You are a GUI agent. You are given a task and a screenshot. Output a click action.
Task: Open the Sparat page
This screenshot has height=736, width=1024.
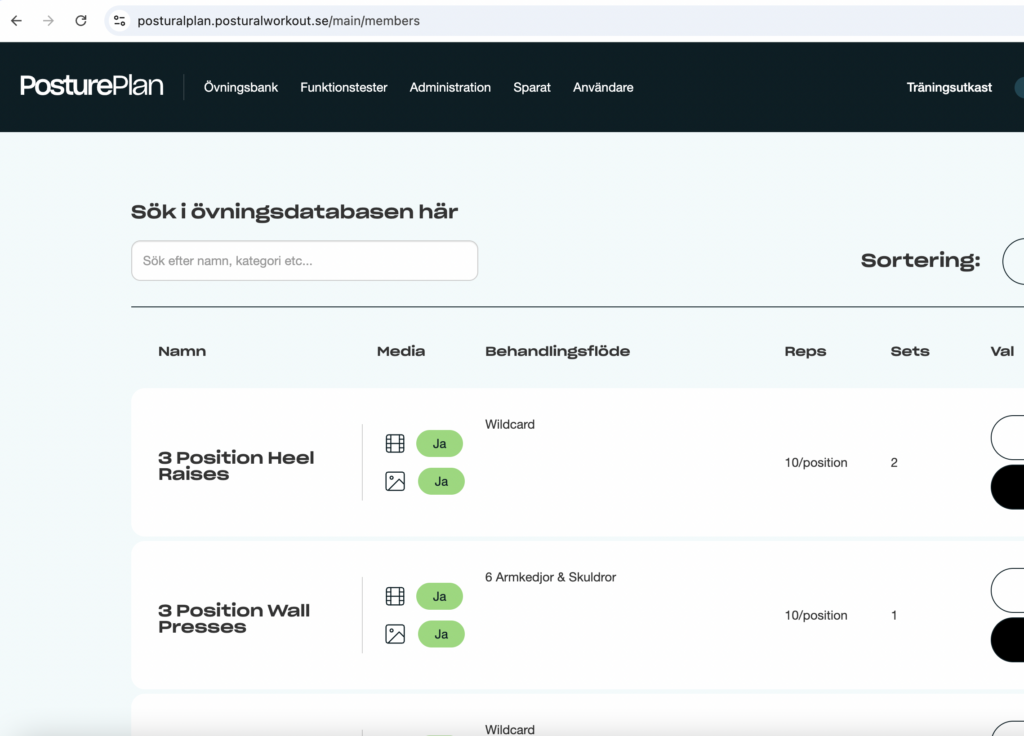coord(532,87)
